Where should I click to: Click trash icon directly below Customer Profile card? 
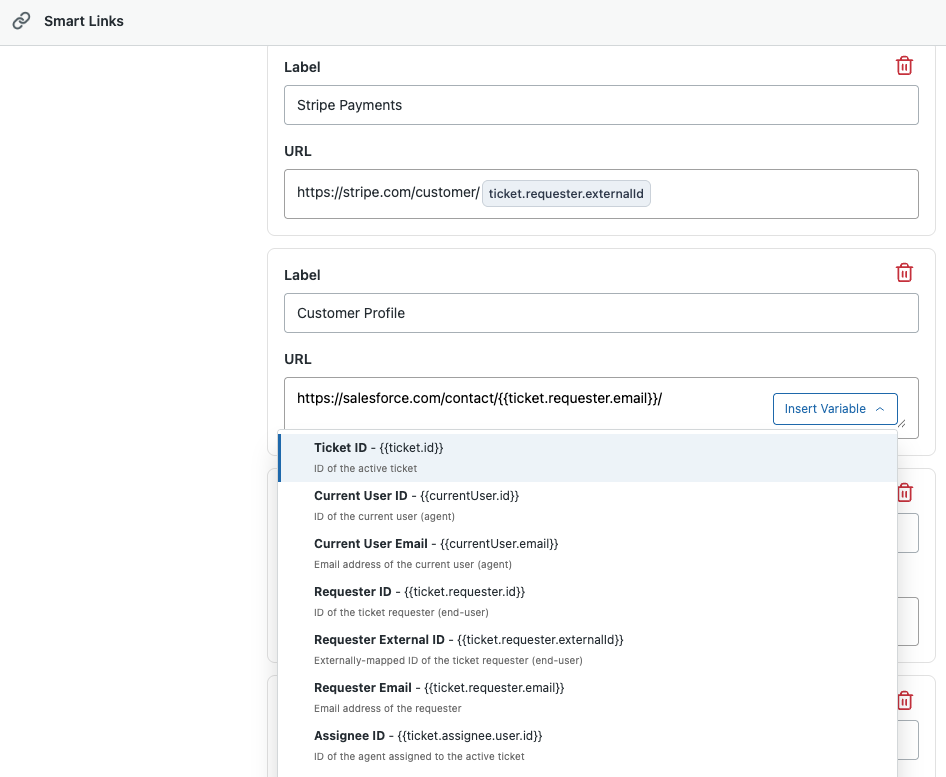coord(904,493)
